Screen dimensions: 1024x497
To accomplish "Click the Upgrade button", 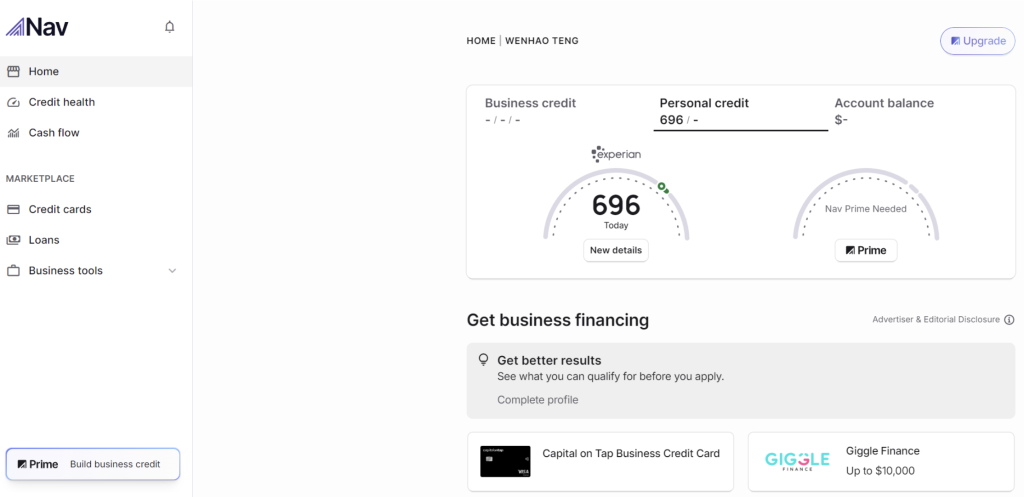I will (977, 41).
